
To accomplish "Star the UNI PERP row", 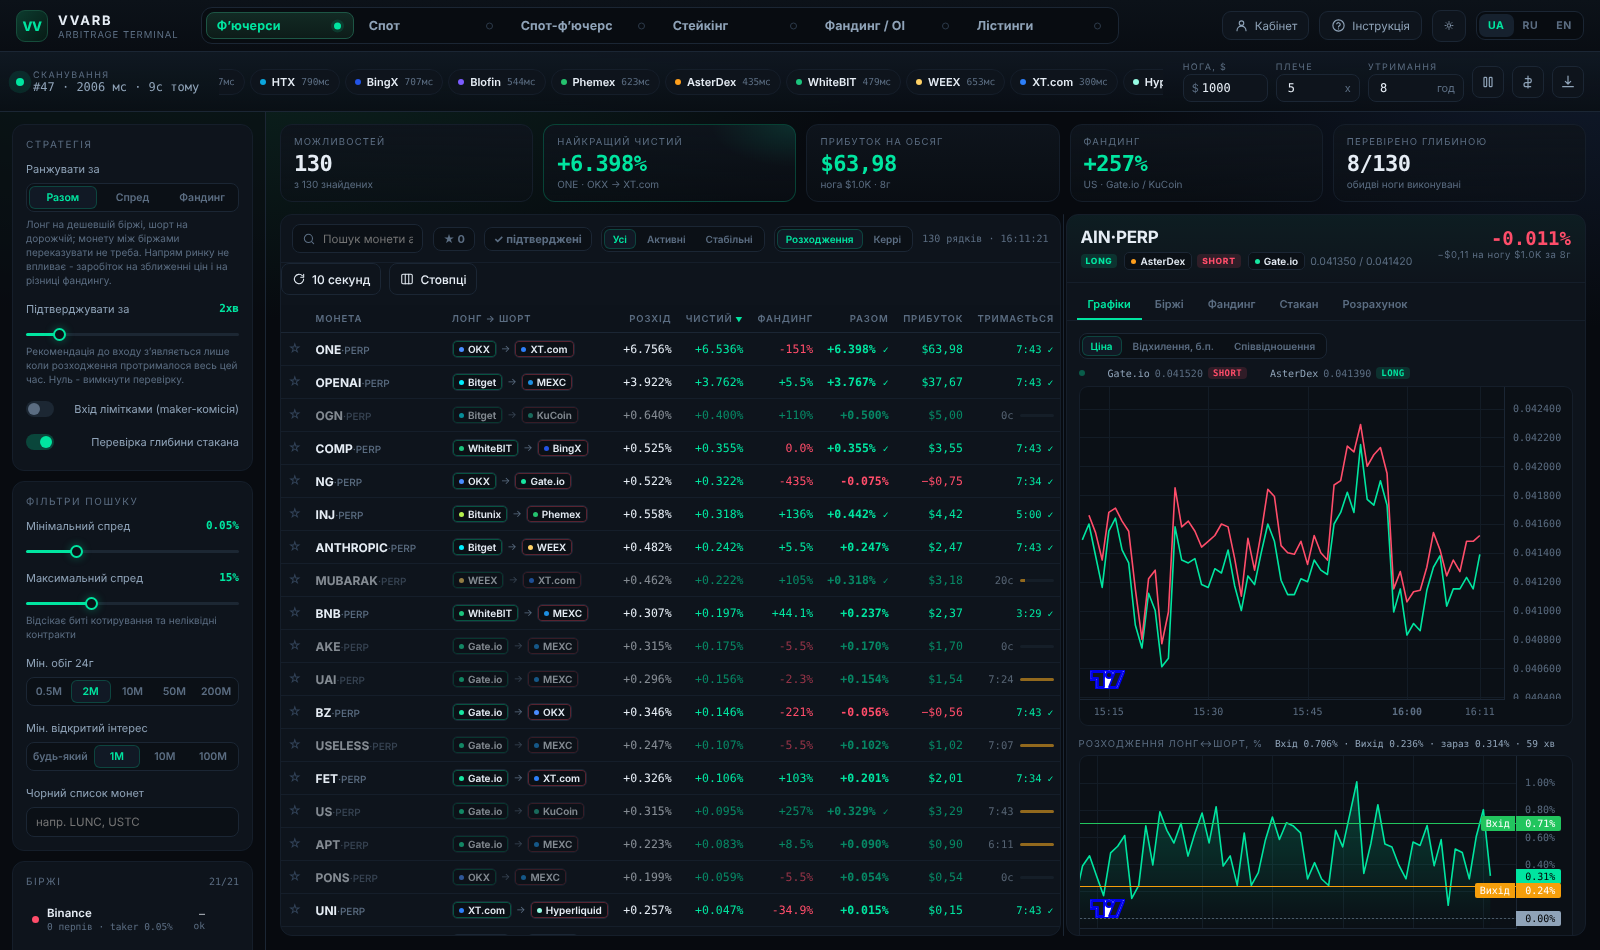I will 295,910.
